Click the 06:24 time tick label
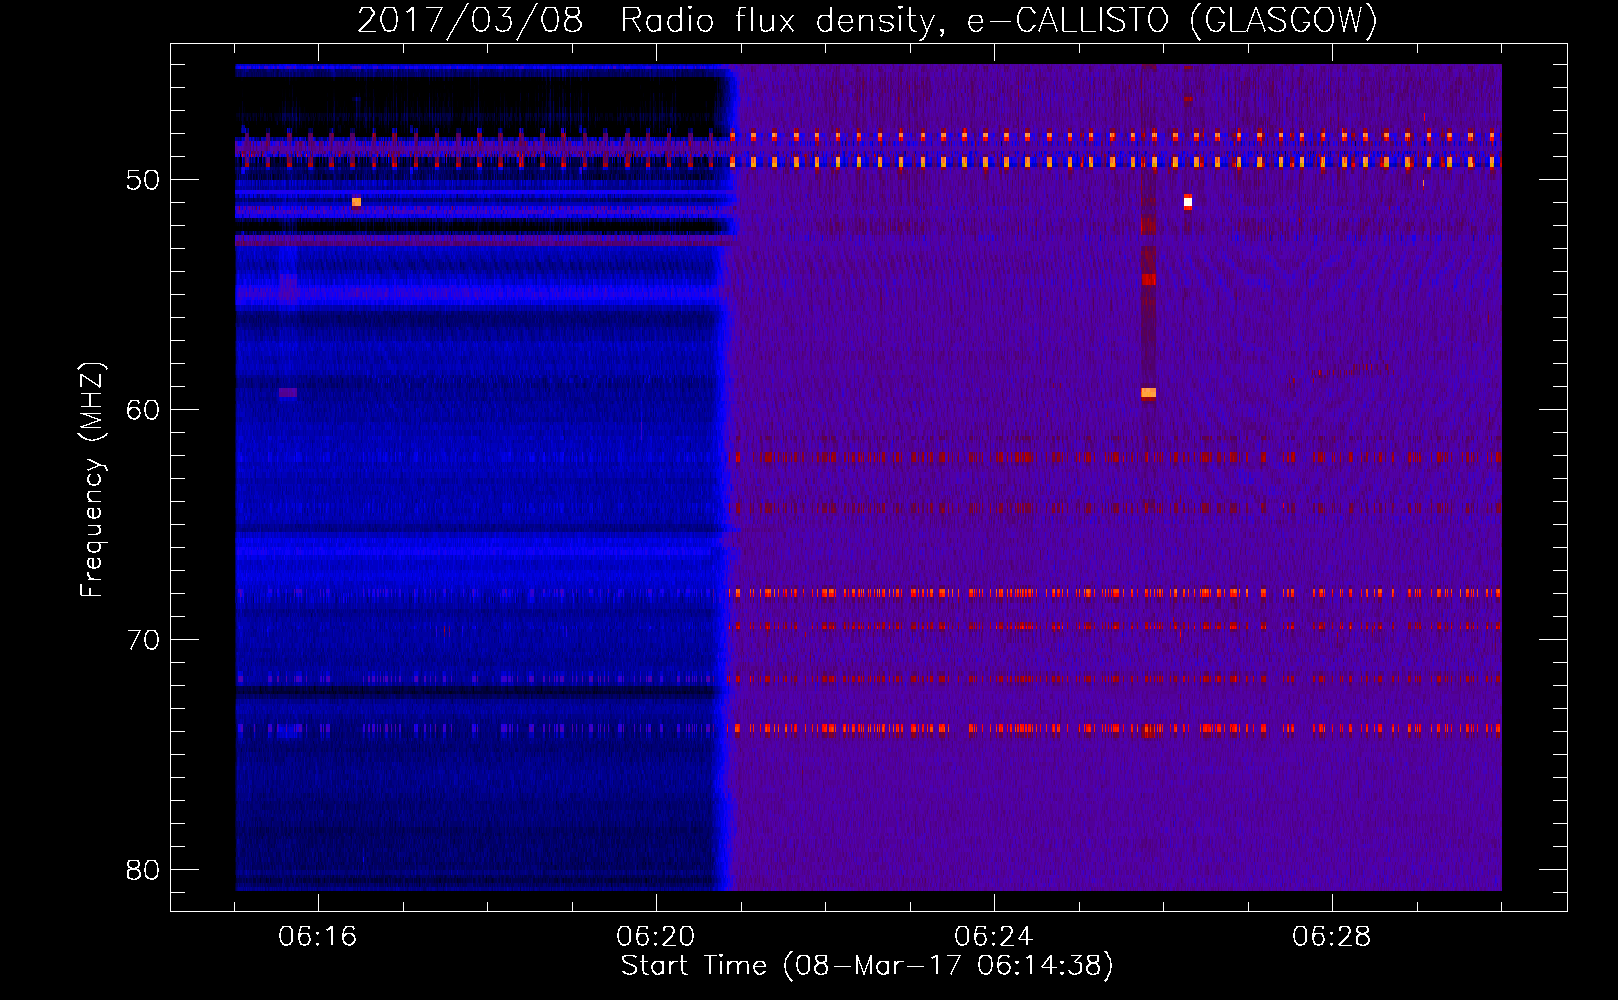This screenshot has height=1000, width=1618. click(x=994, y=937)
